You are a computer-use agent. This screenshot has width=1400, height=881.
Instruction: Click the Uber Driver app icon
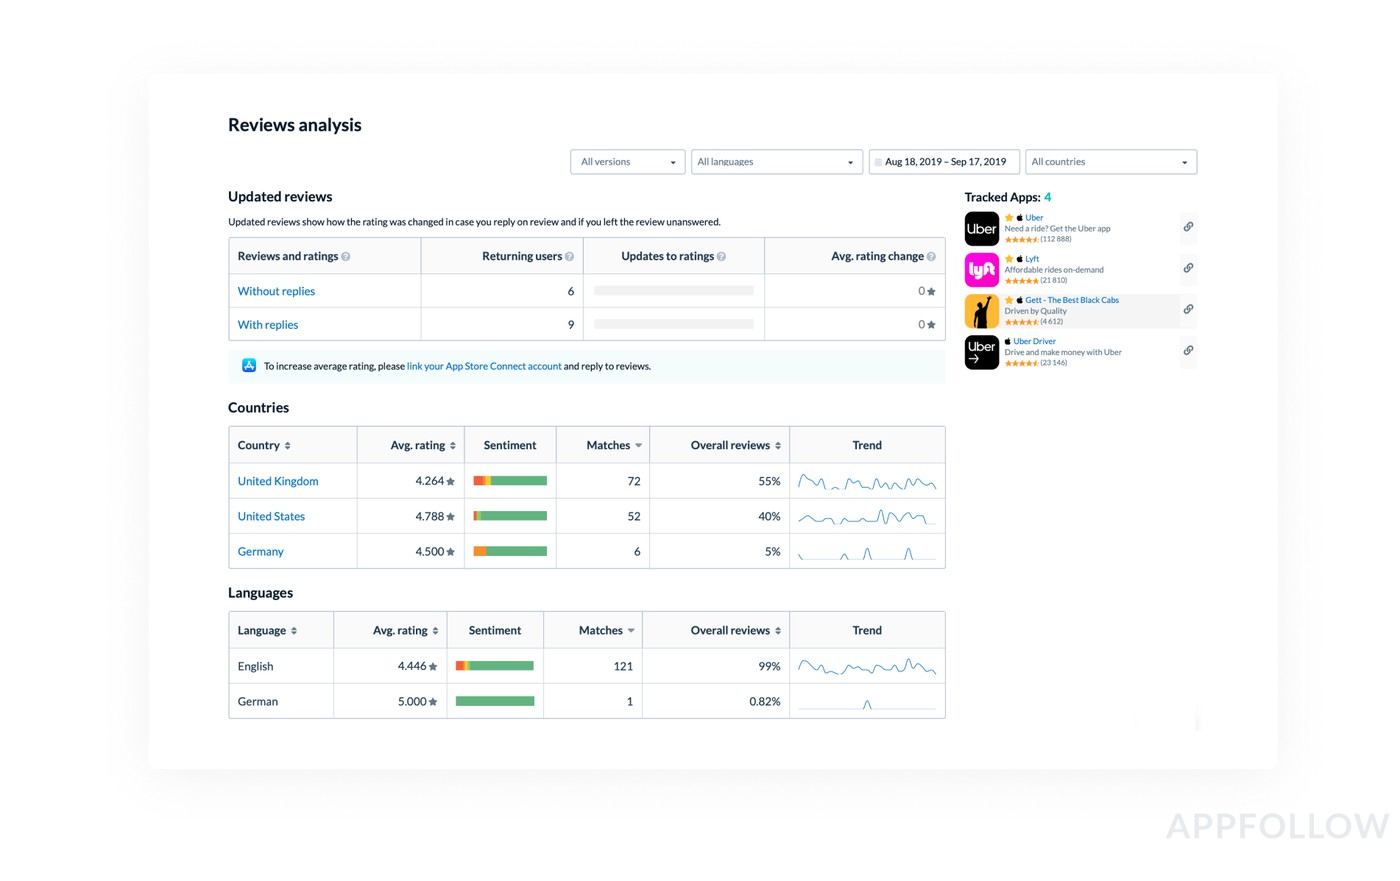(981, 352)
